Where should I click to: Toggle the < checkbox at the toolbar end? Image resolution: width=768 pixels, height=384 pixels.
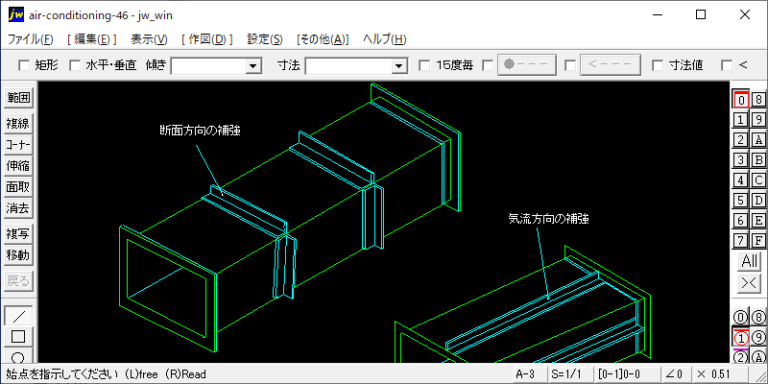(727, 65)
